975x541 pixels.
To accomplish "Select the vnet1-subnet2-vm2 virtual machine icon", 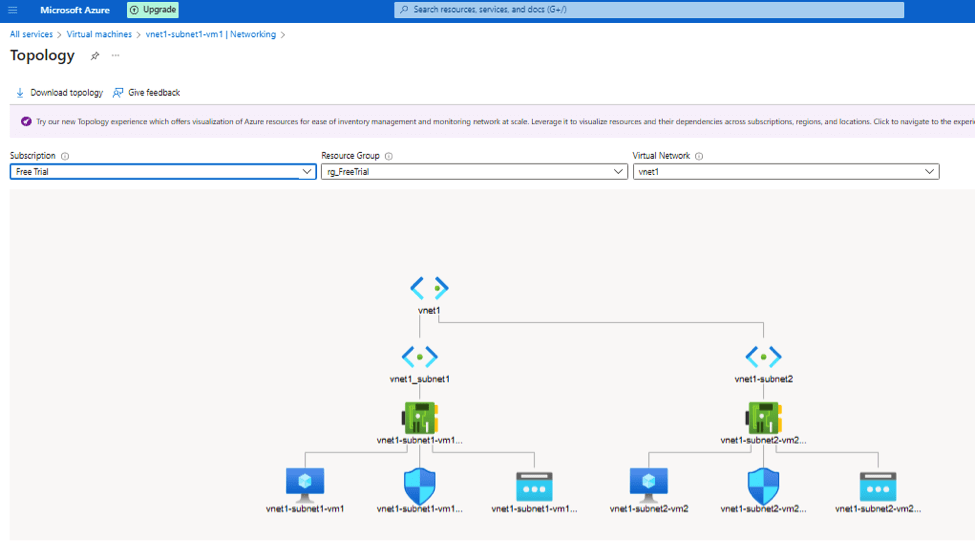I will coord(648,484).
